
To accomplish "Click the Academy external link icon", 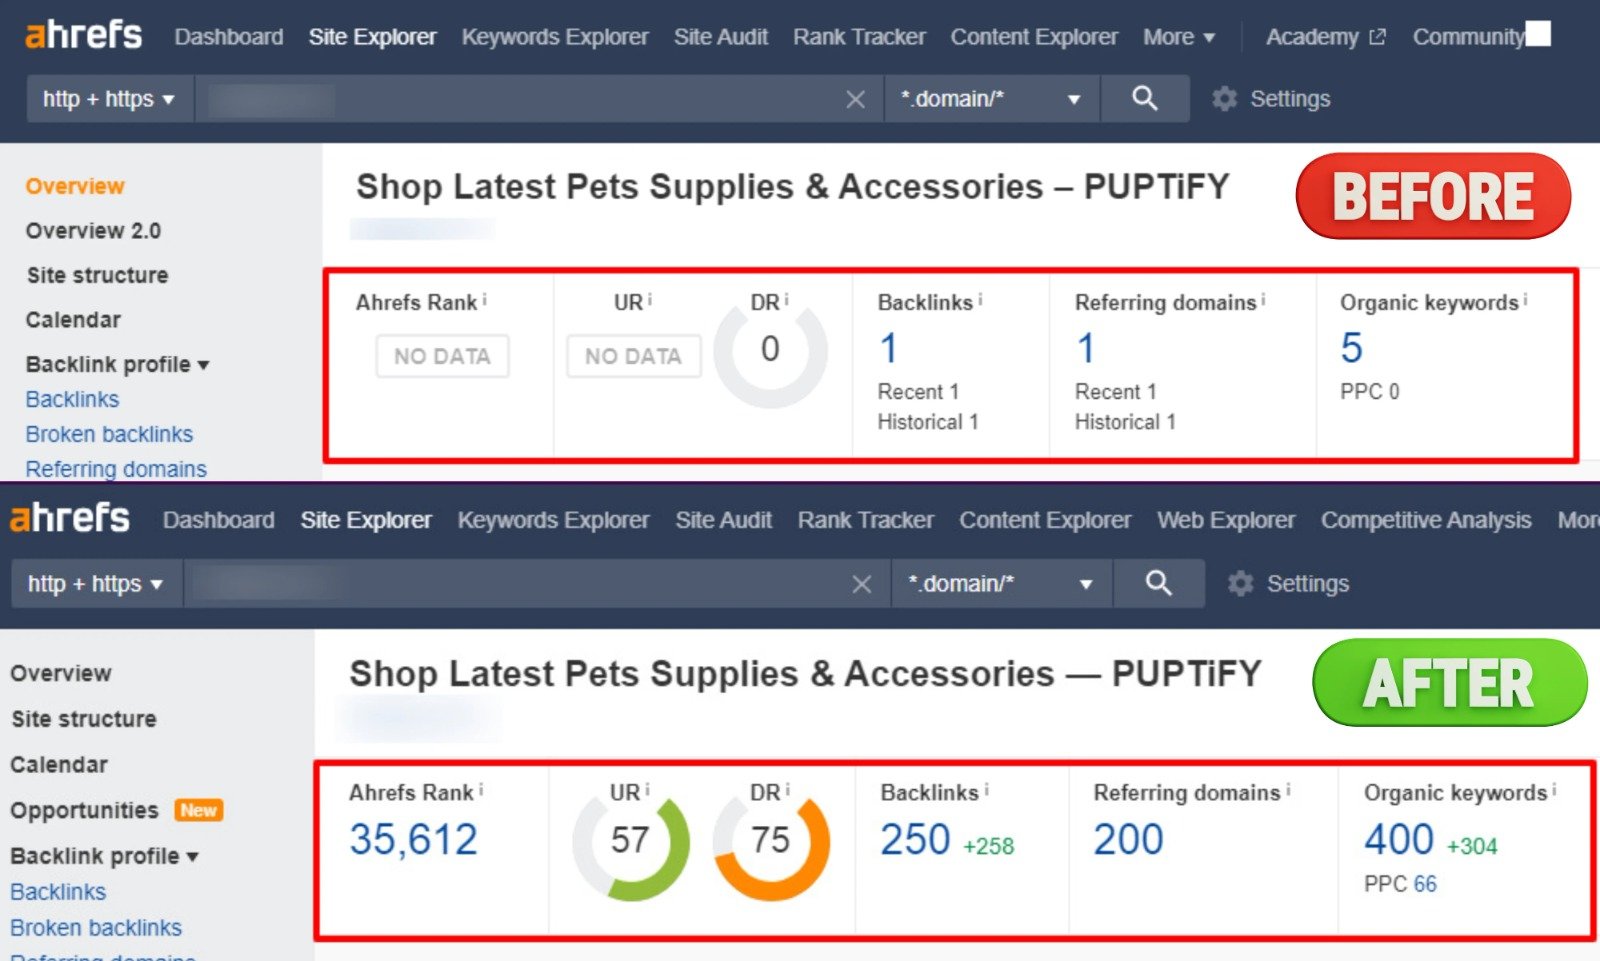I will pos(1377,37).
